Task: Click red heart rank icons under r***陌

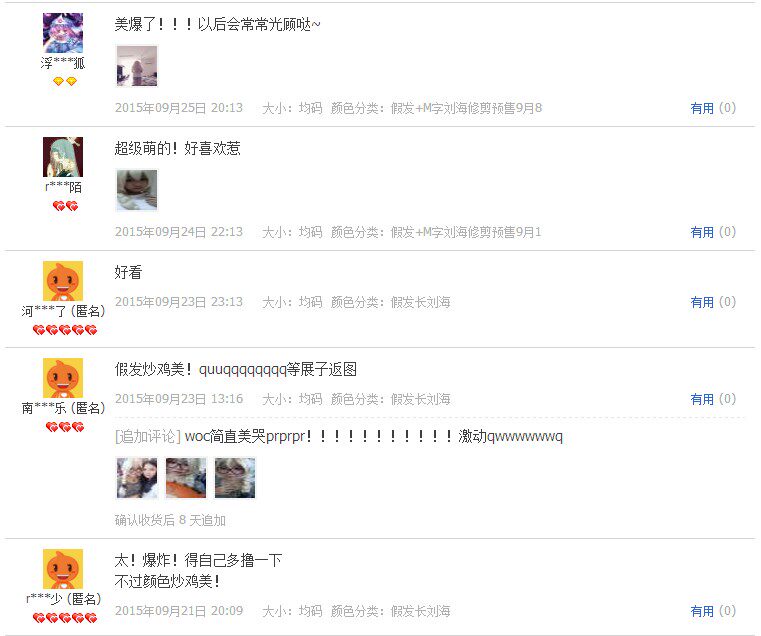Action: [65, 206]
